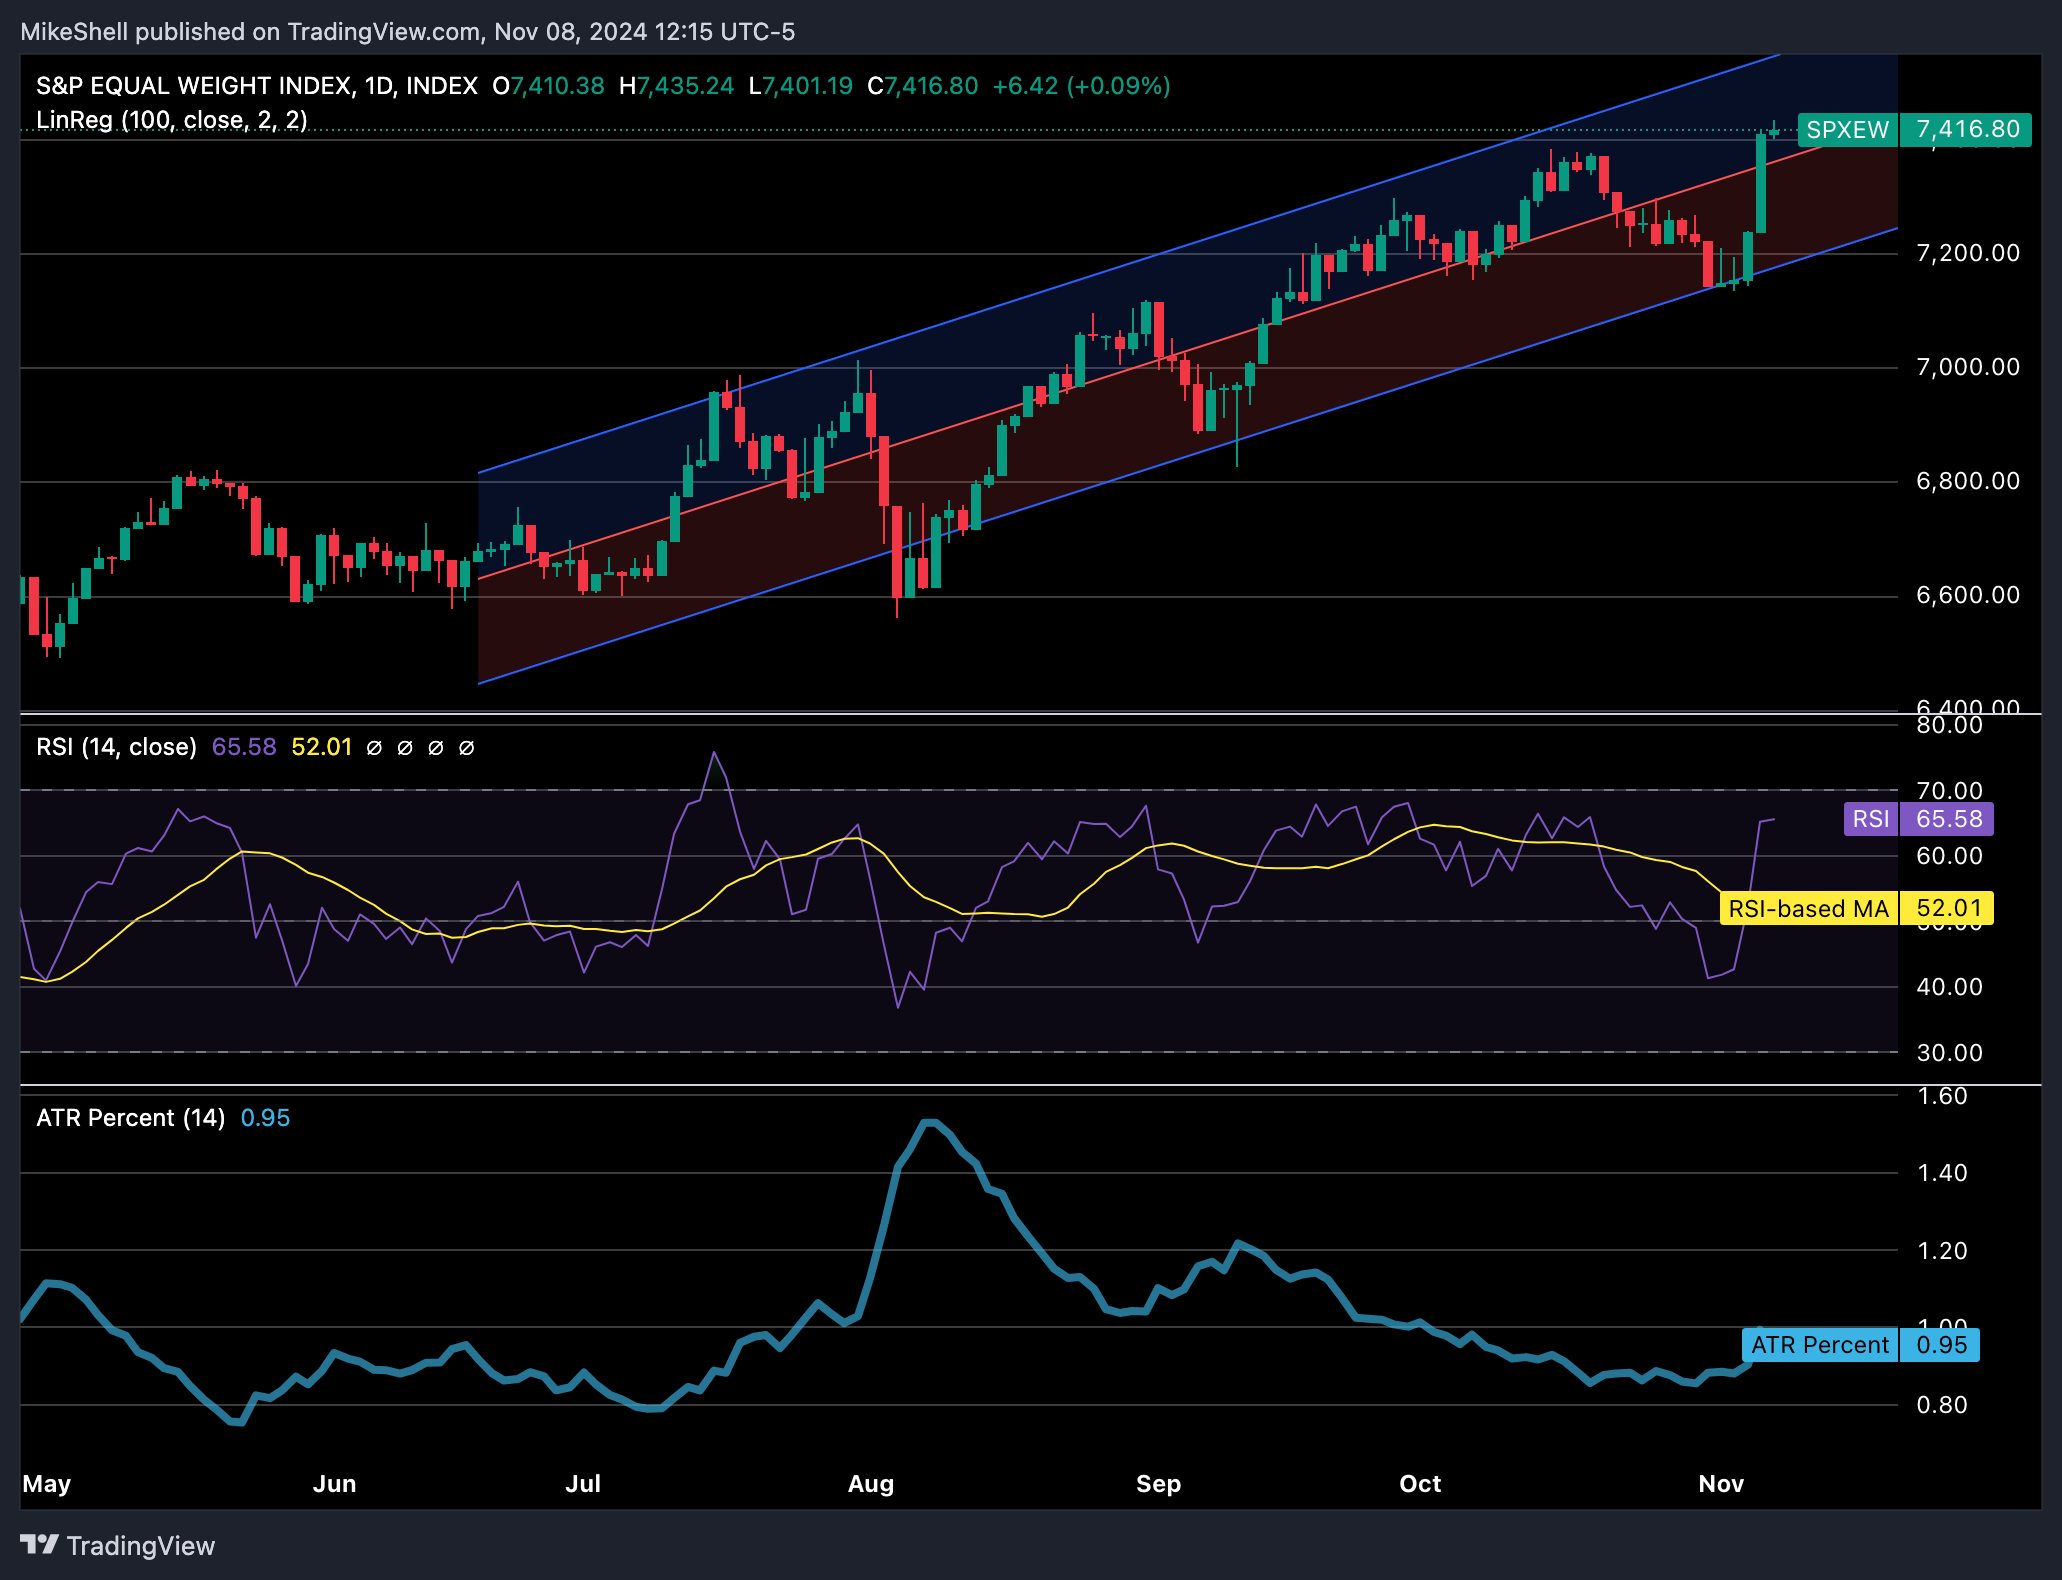2062x1580 pixels.
Task: Click the RSI value 65.58 in legend
Action: pos(243,747)
